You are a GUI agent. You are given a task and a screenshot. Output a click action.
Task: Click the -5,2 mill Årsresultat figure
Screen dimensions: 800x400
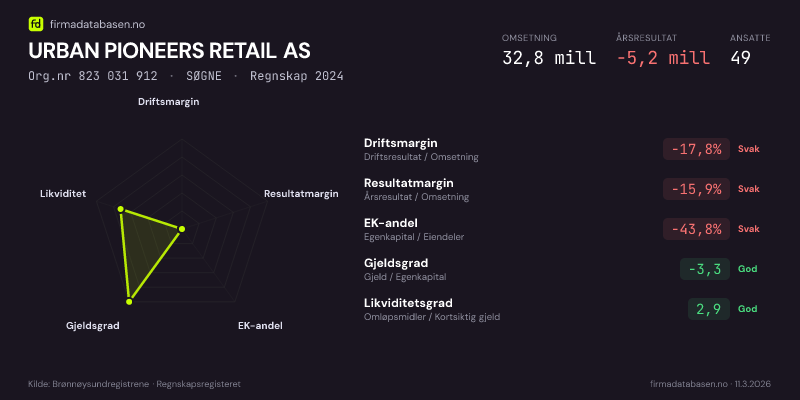(x=663, y=58)
